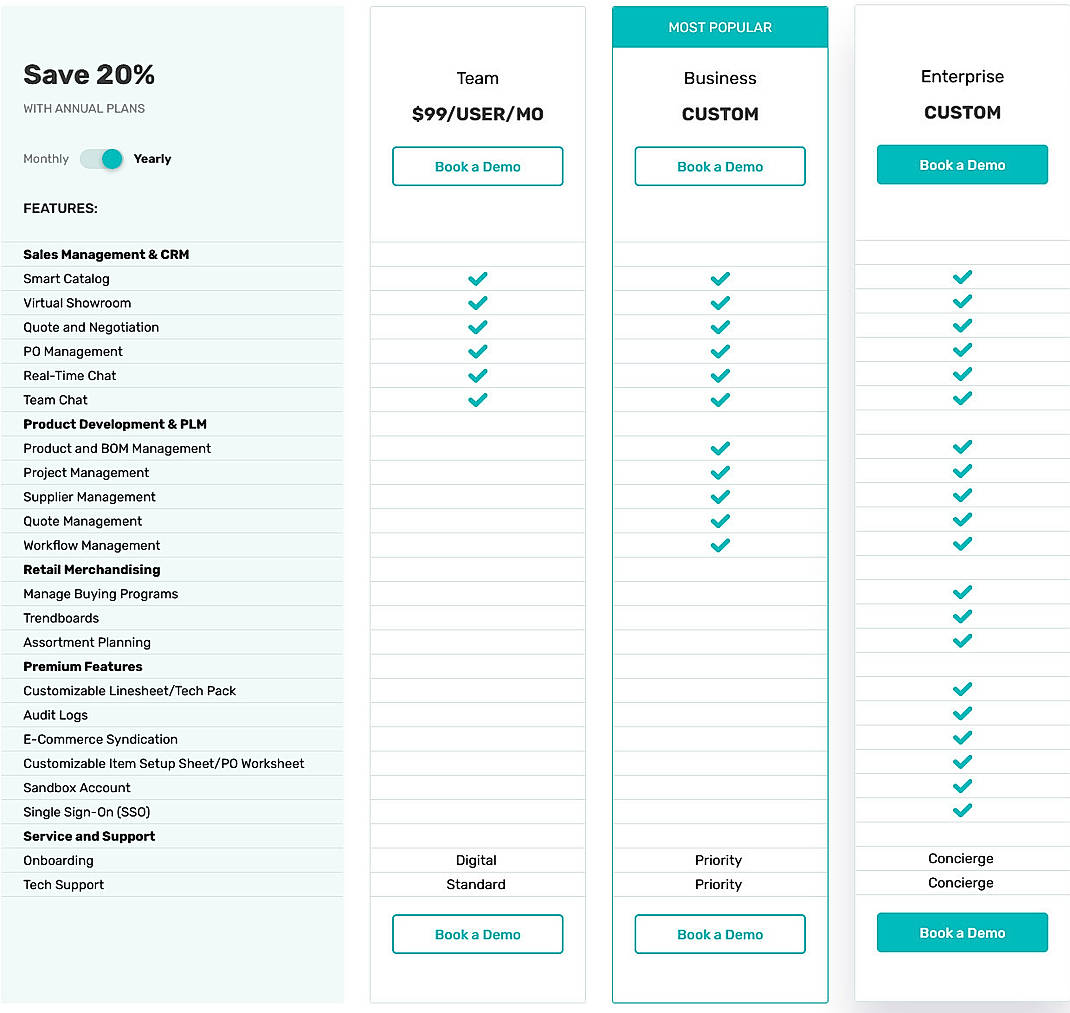Click the Workflow Management checkmark under Business
The height and width of the screenshot is (1013, 1070).
(x=719, y=545)
